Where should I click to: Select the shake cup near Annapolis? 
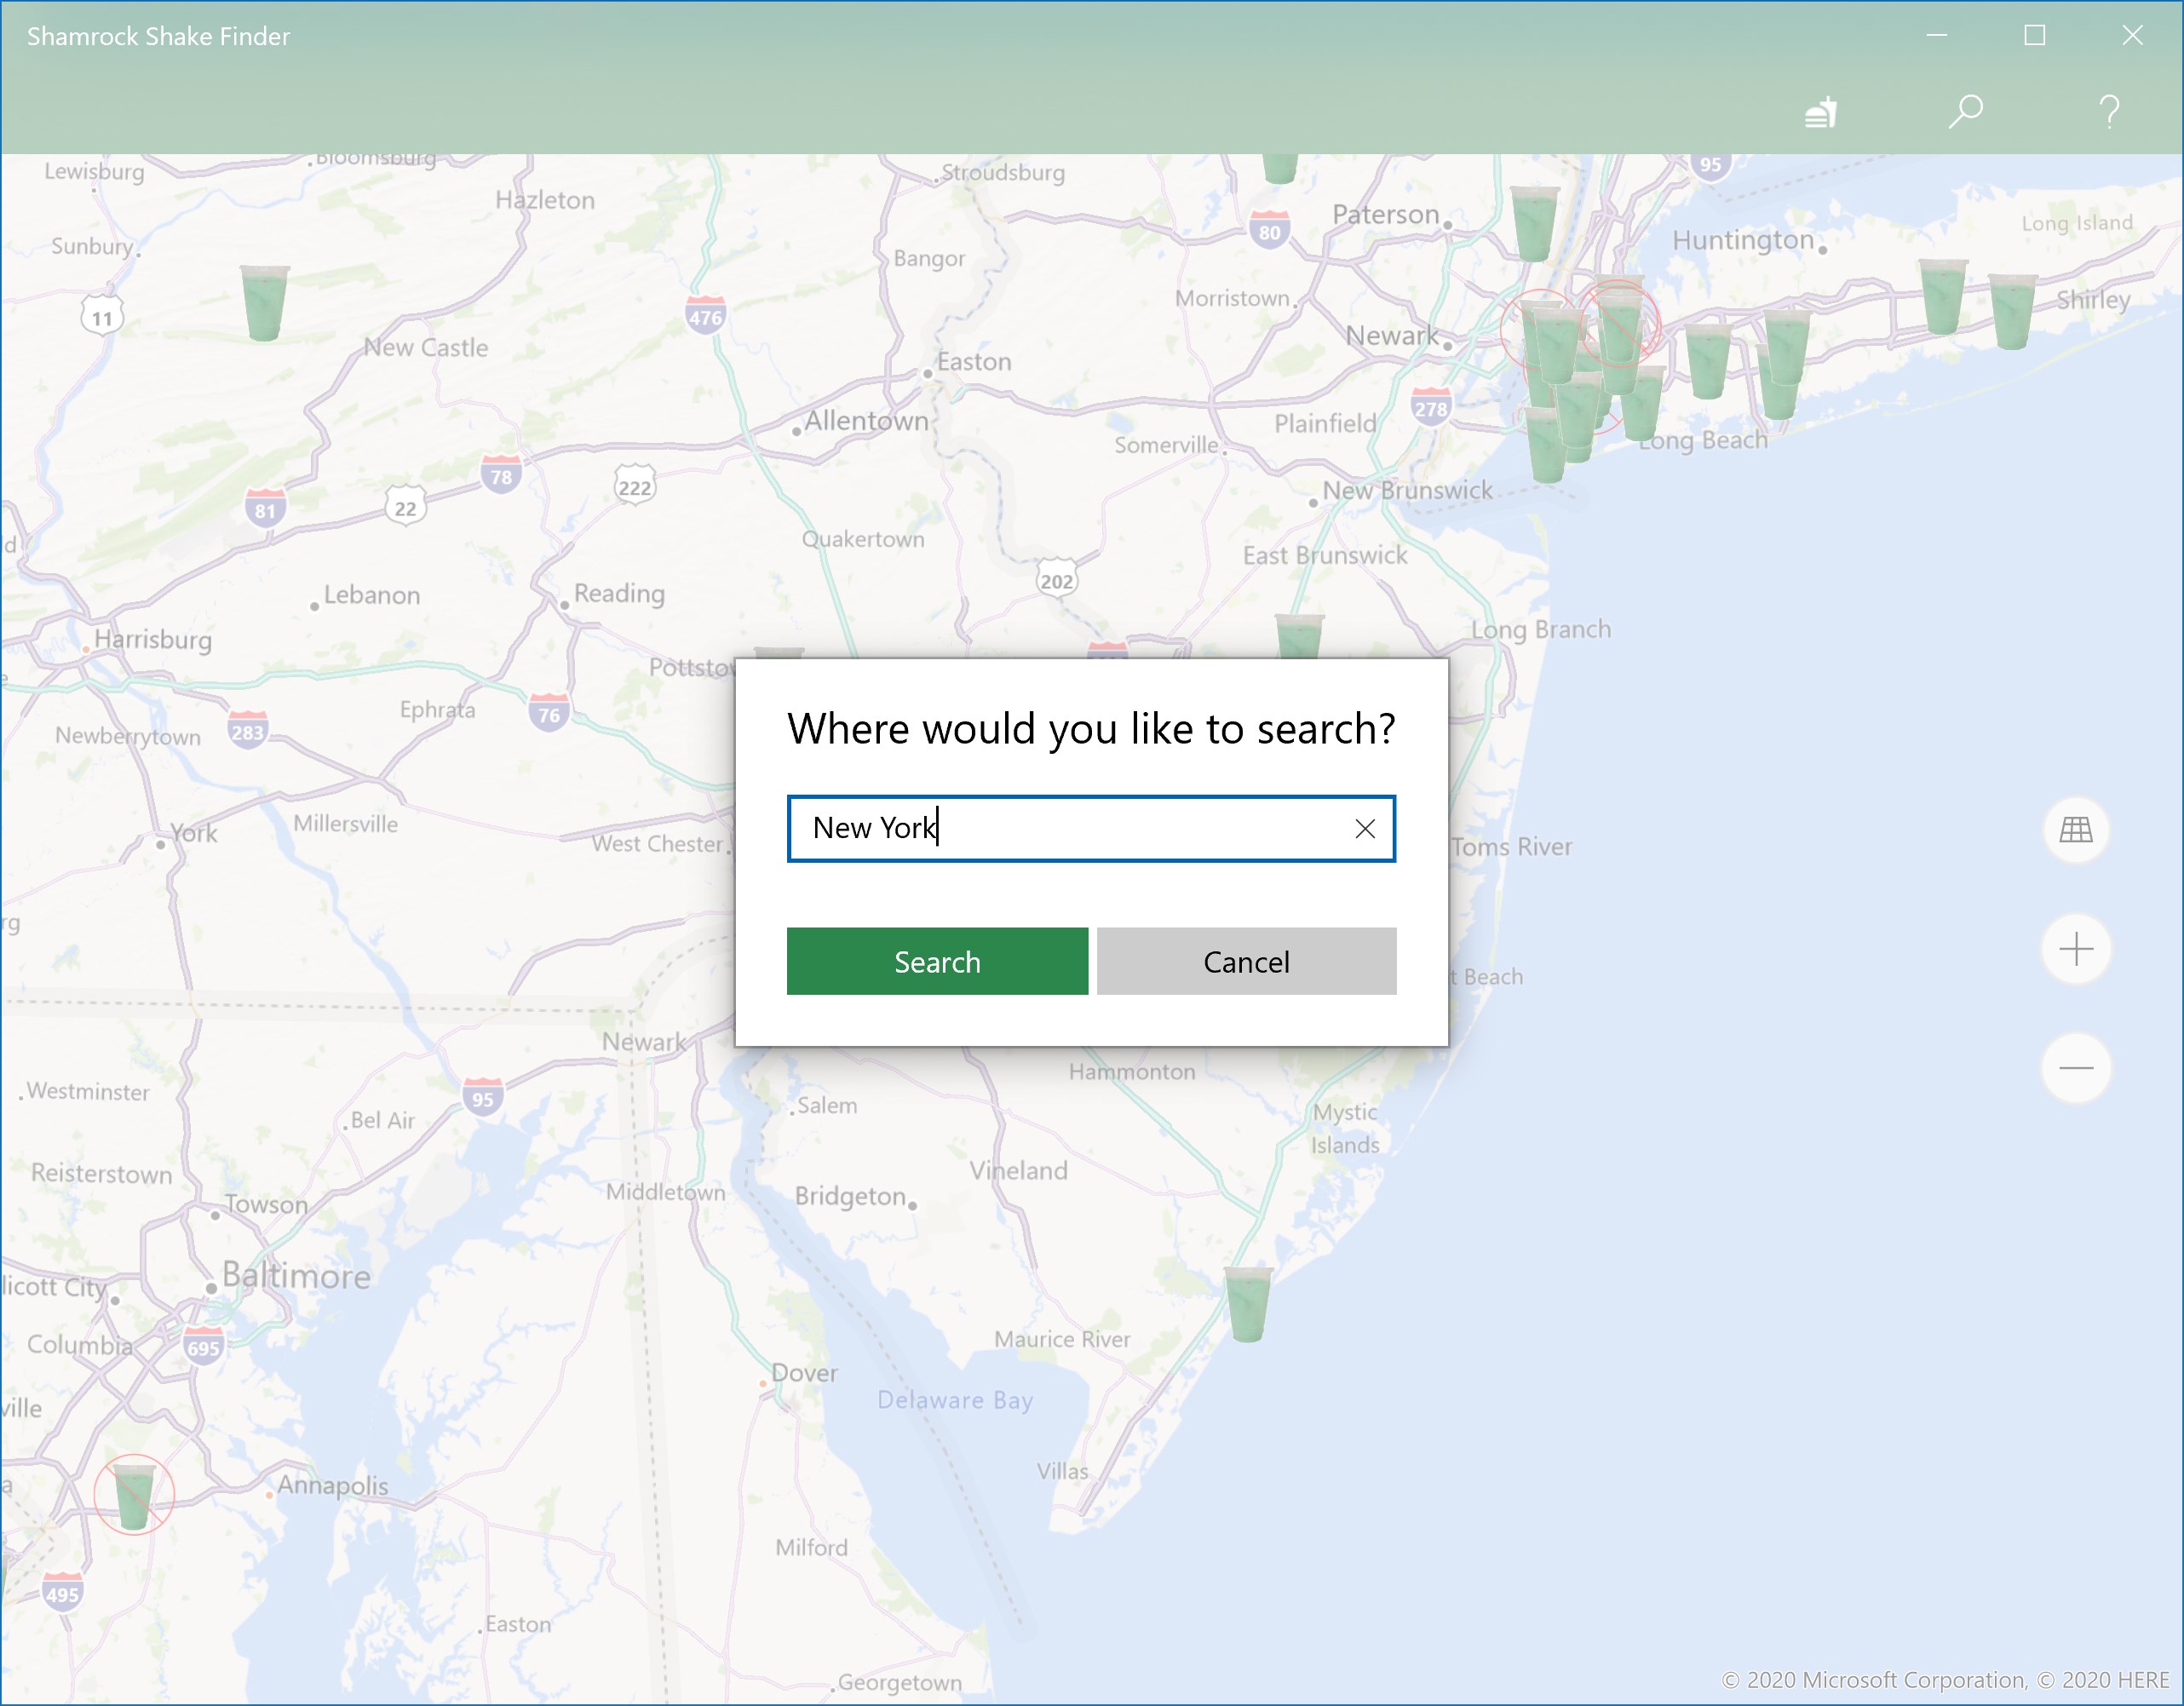click(x=133, y=1496)
